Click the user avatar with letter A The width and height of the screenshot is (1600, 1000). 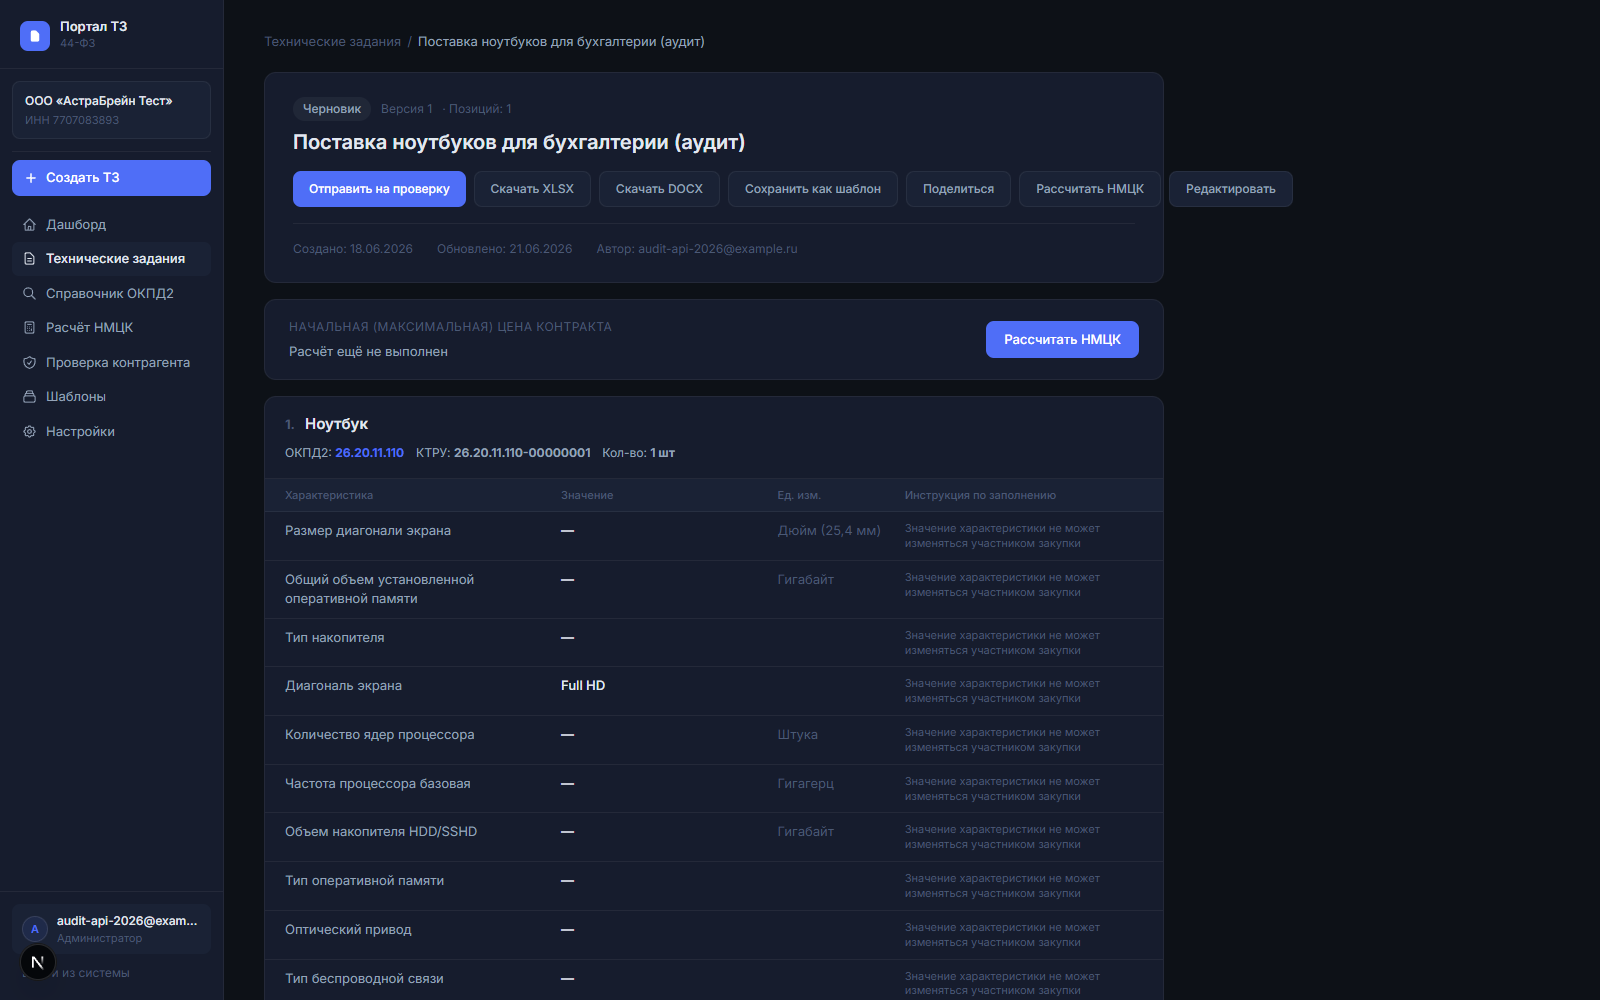pyautogui.click(x=35, y=929)
